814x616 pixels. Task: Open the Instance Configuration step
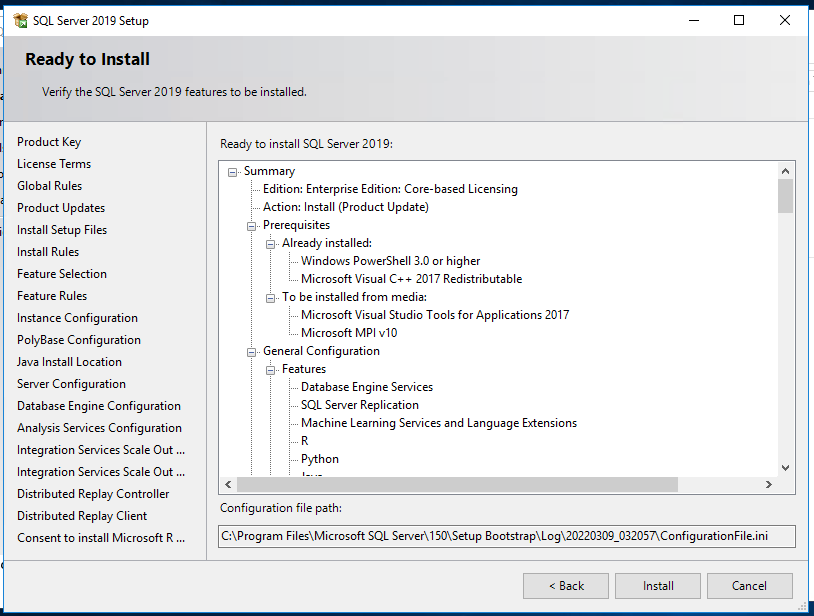point(77,318)
